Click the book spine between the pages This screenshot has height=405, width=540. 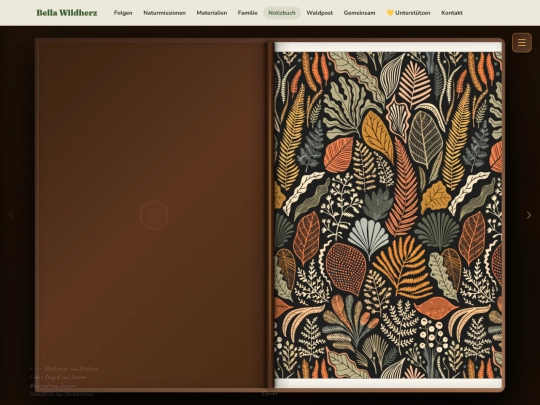[x=270, y=215]
